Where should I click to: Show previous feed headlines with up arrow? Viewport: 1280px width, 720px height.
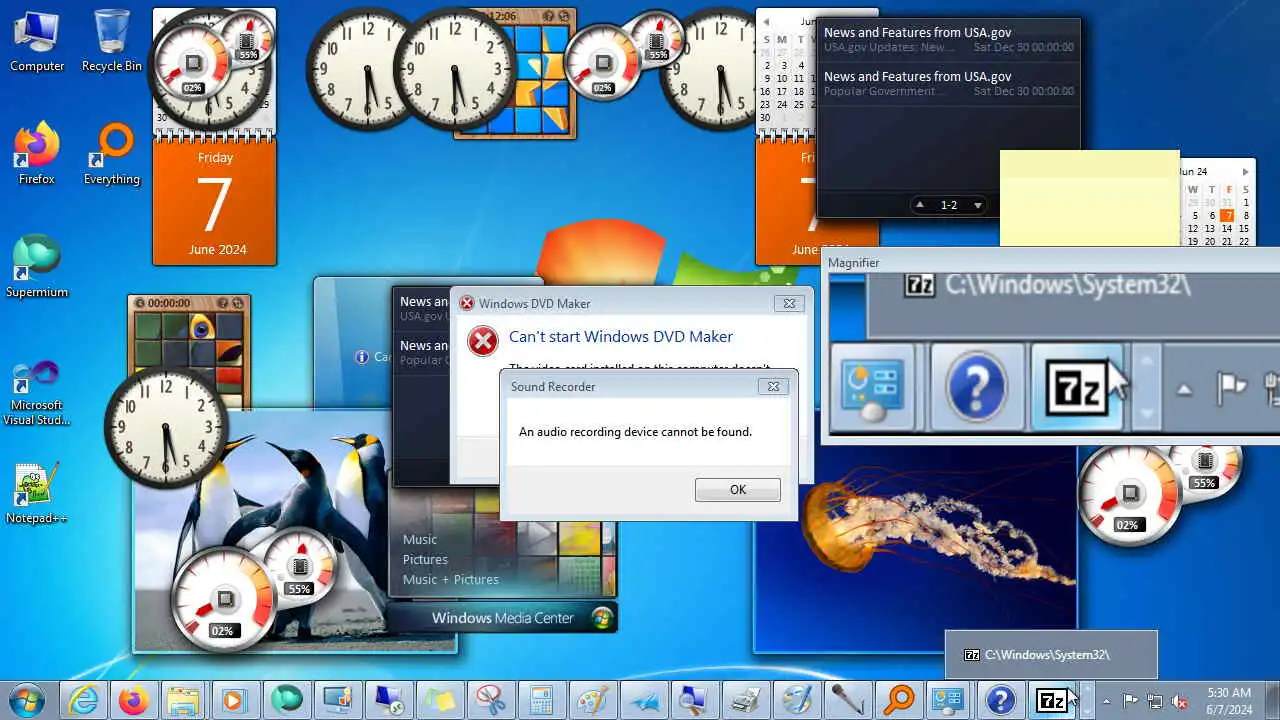(920, 205)
